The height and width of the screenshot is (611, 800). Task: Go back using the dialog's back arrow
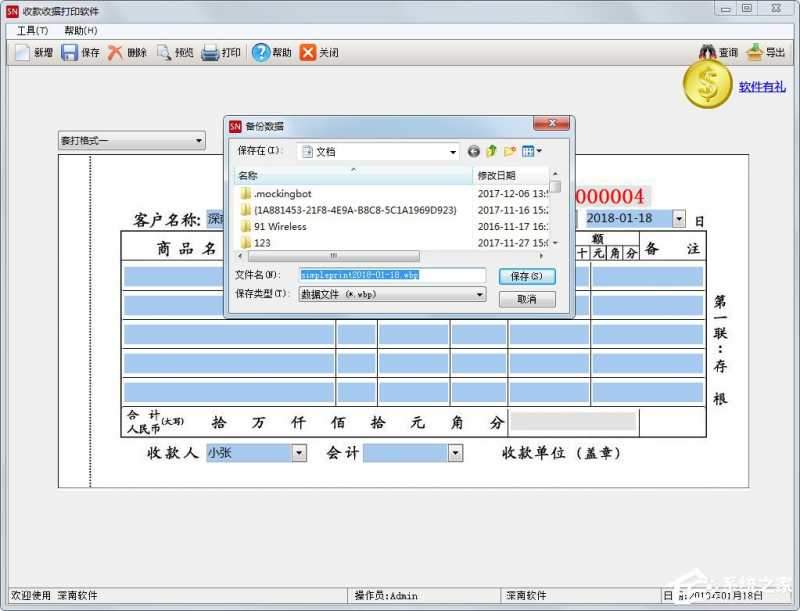click(x=473, y=152)
